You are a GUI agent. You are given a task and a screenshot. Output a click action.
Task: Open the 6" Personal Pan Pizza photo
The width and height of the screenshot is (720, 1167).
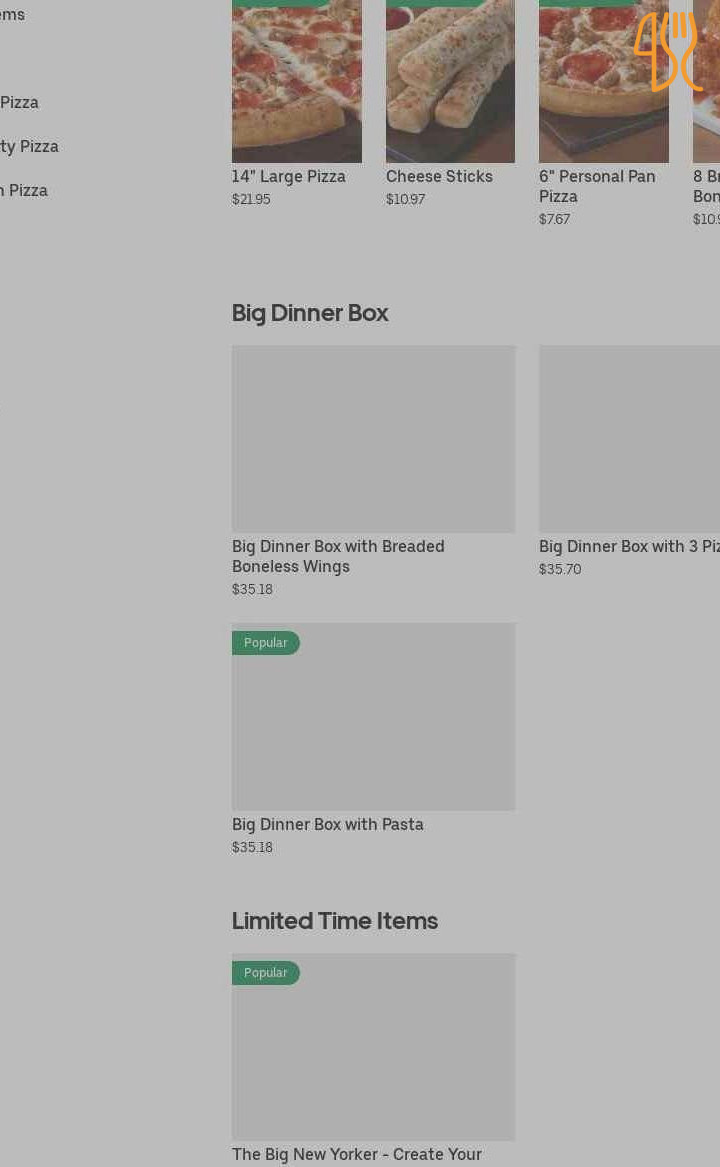point(603,81)
